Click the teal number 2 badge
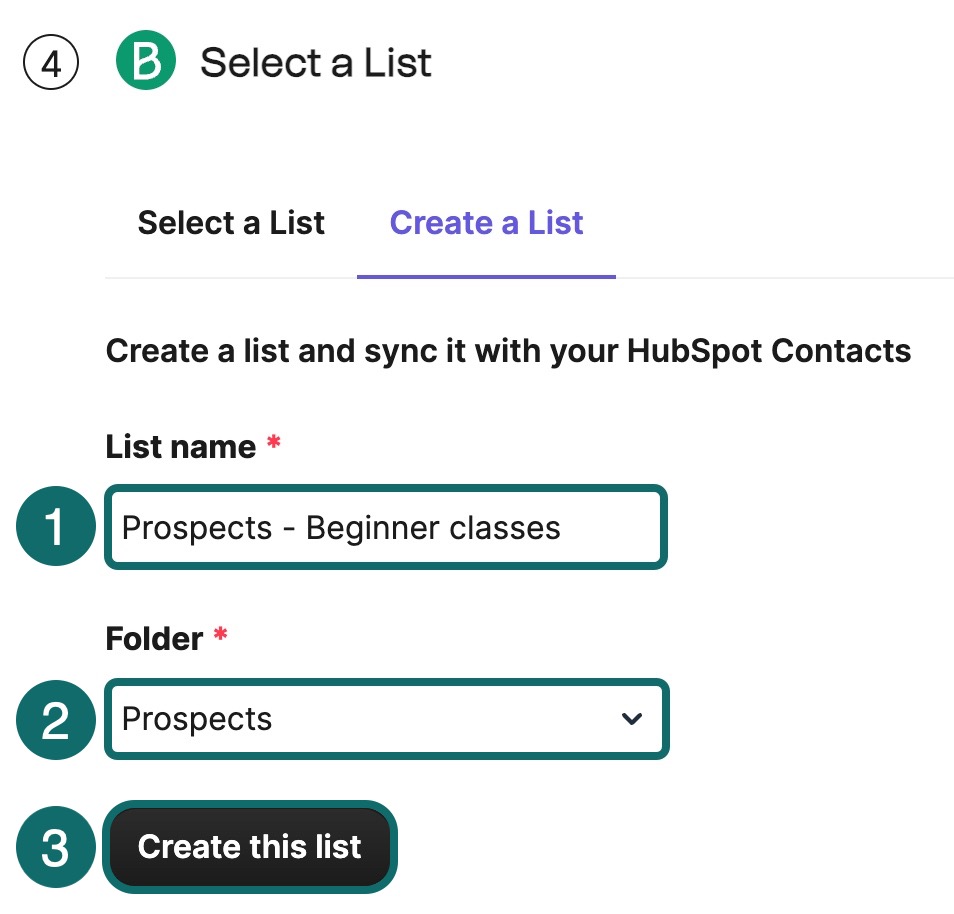Viewport: 954px width, 914px height. pyautogui.click(x=55, y=719)
